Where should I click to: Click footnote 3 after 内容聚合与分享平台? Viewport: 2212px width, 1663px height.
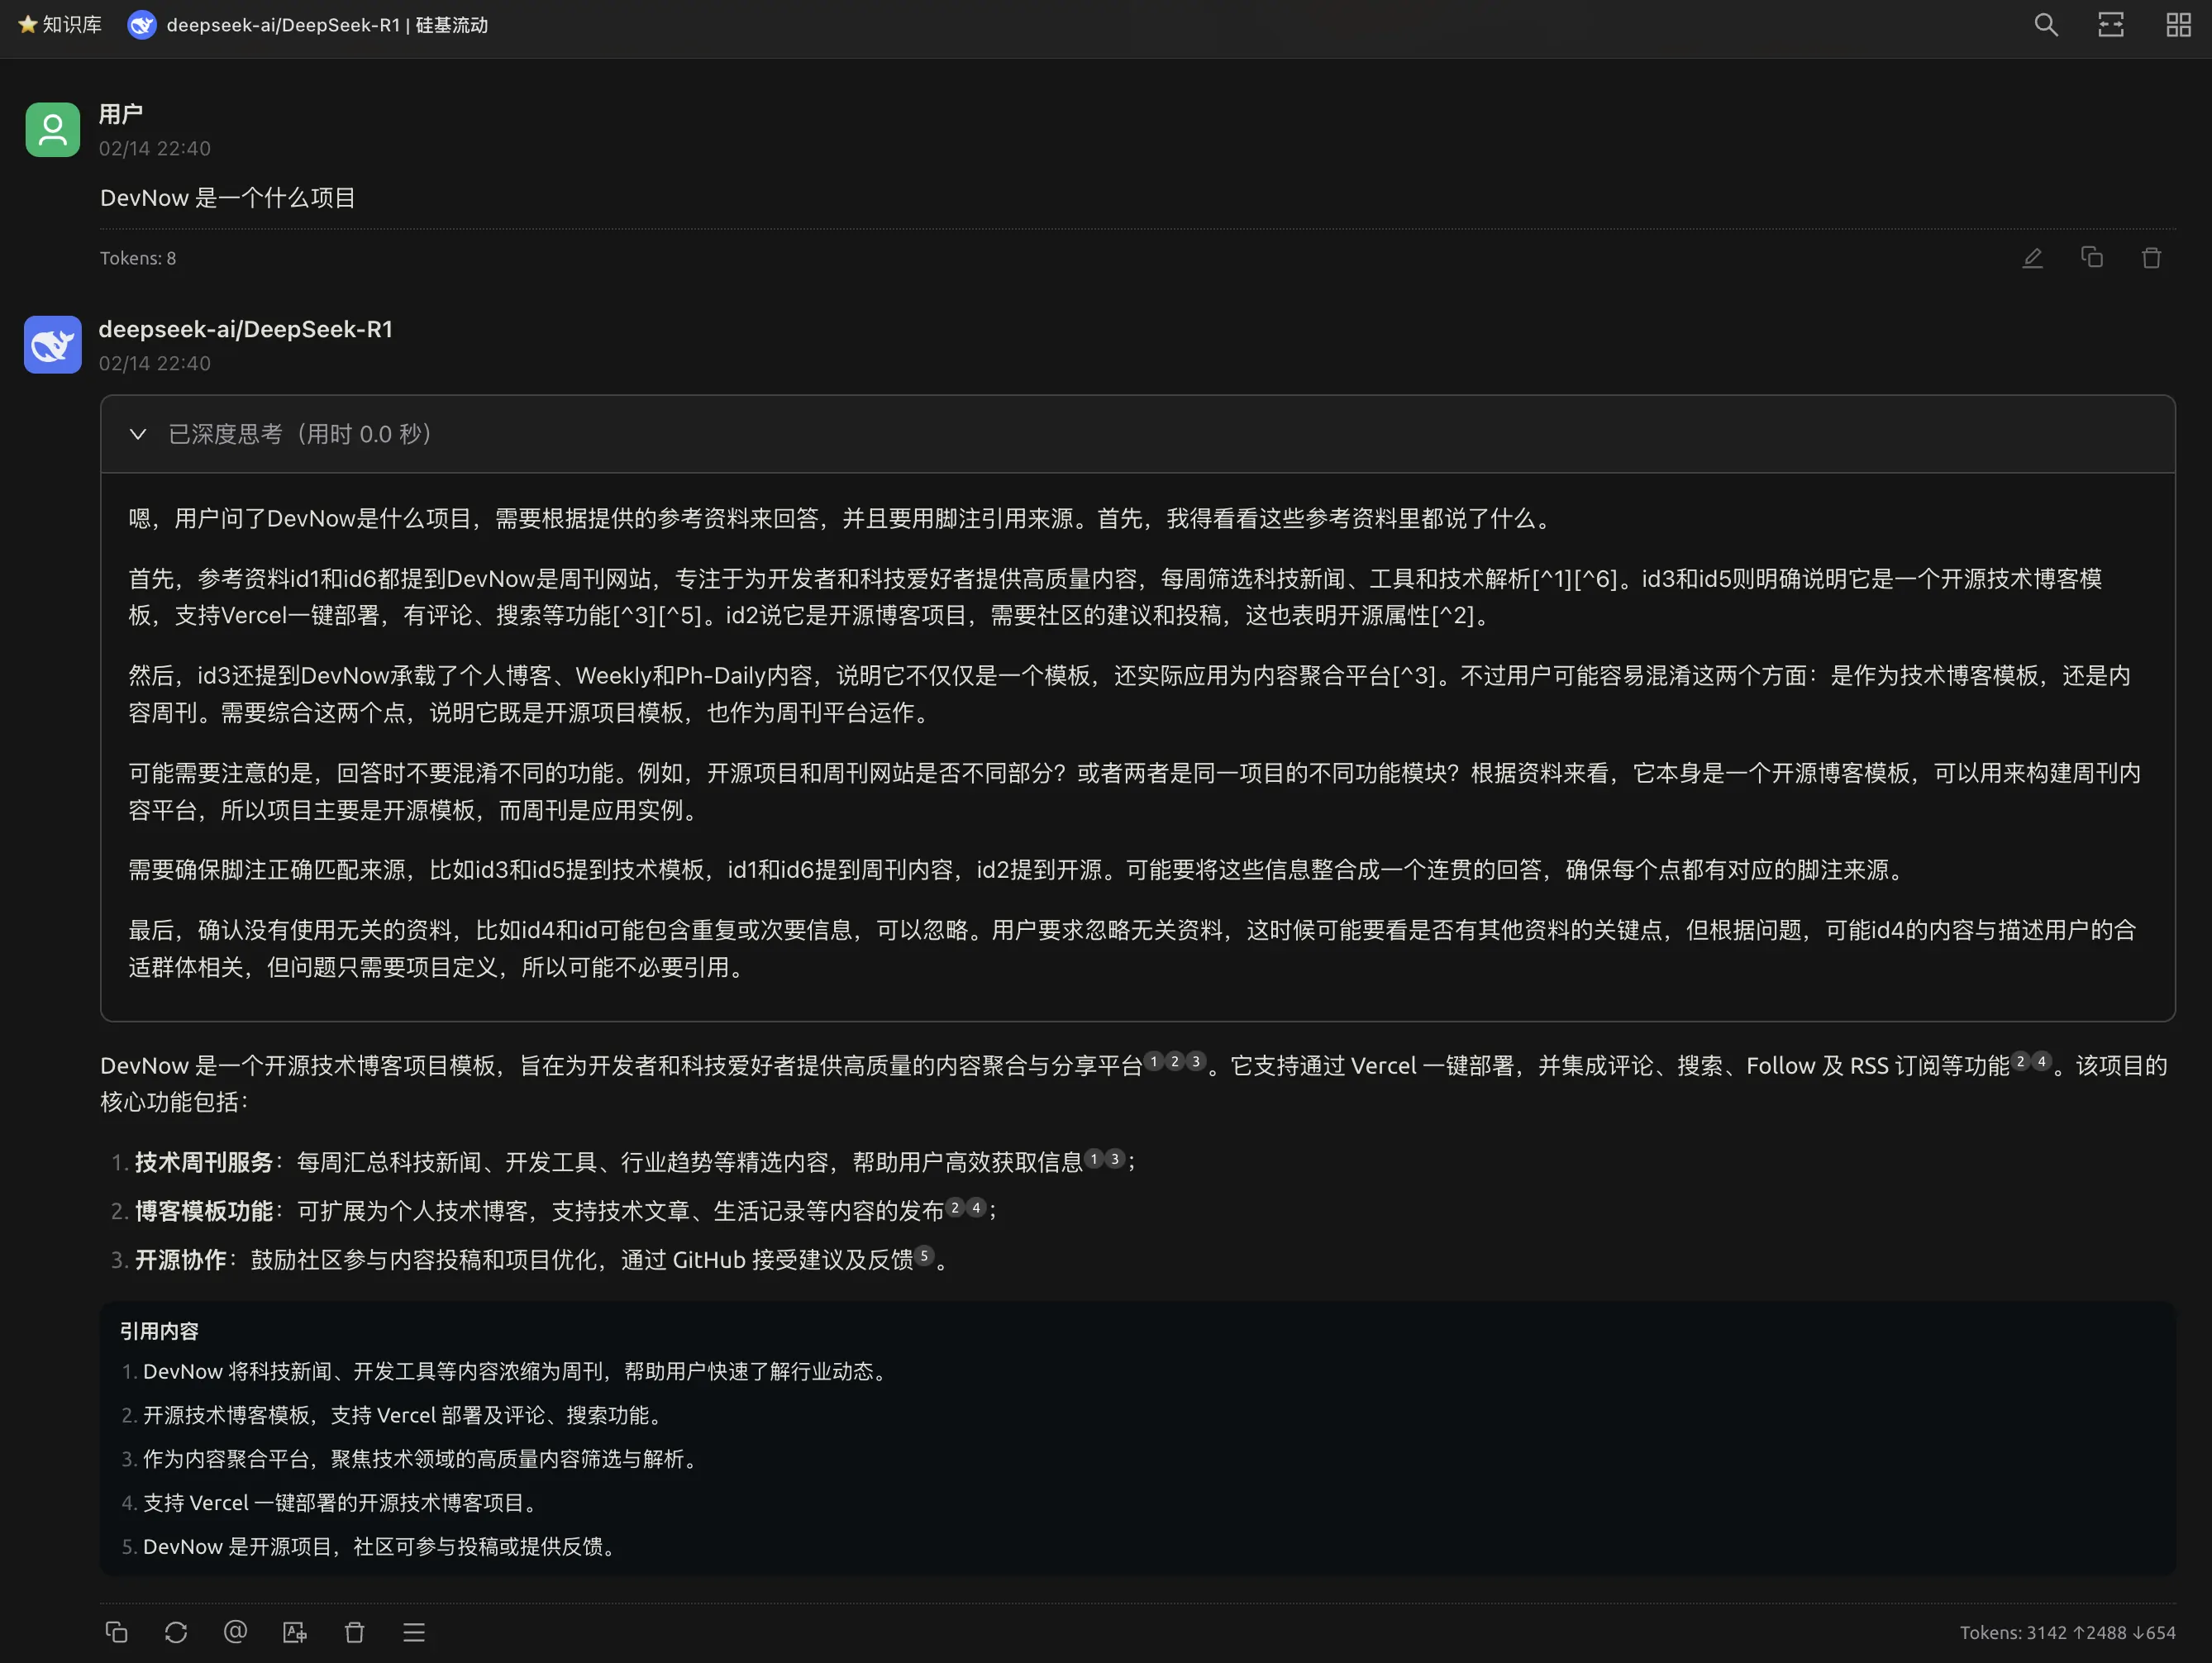point(1195,1061)
